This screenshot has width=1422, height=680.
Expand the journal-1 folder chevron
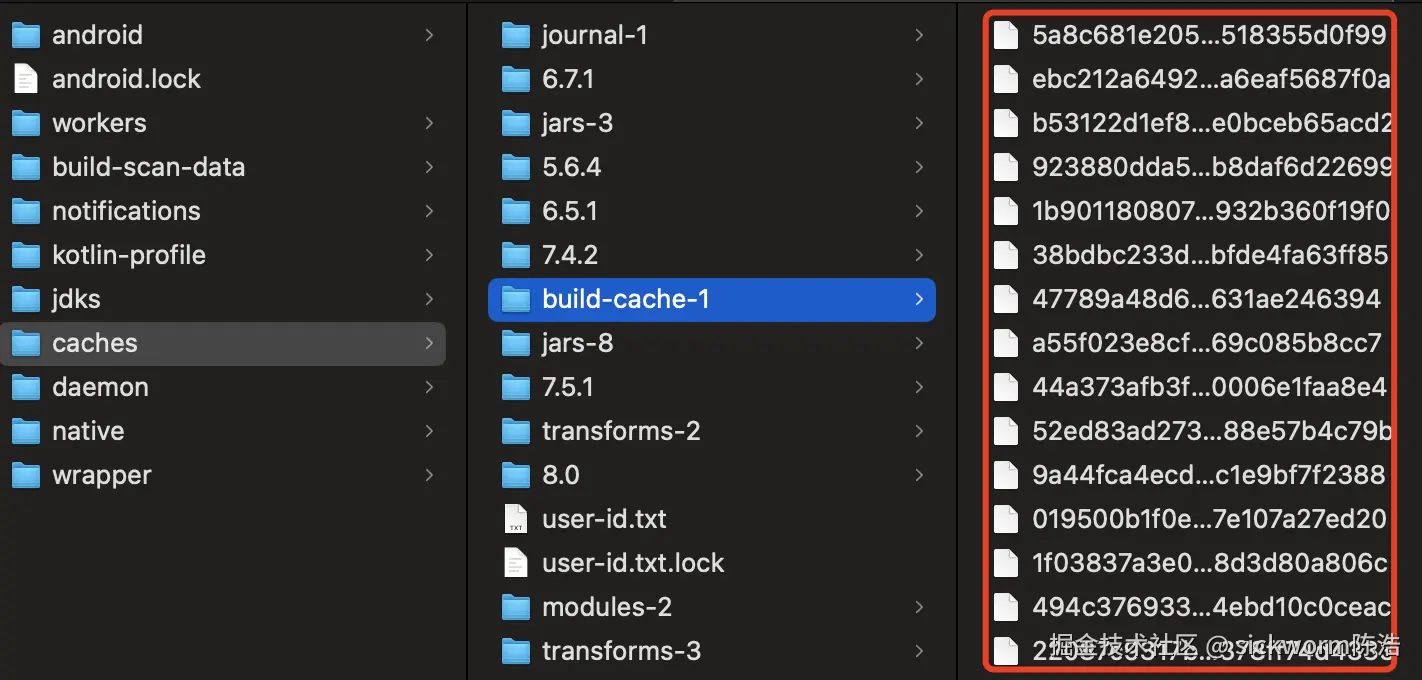(x=919, y=35)
